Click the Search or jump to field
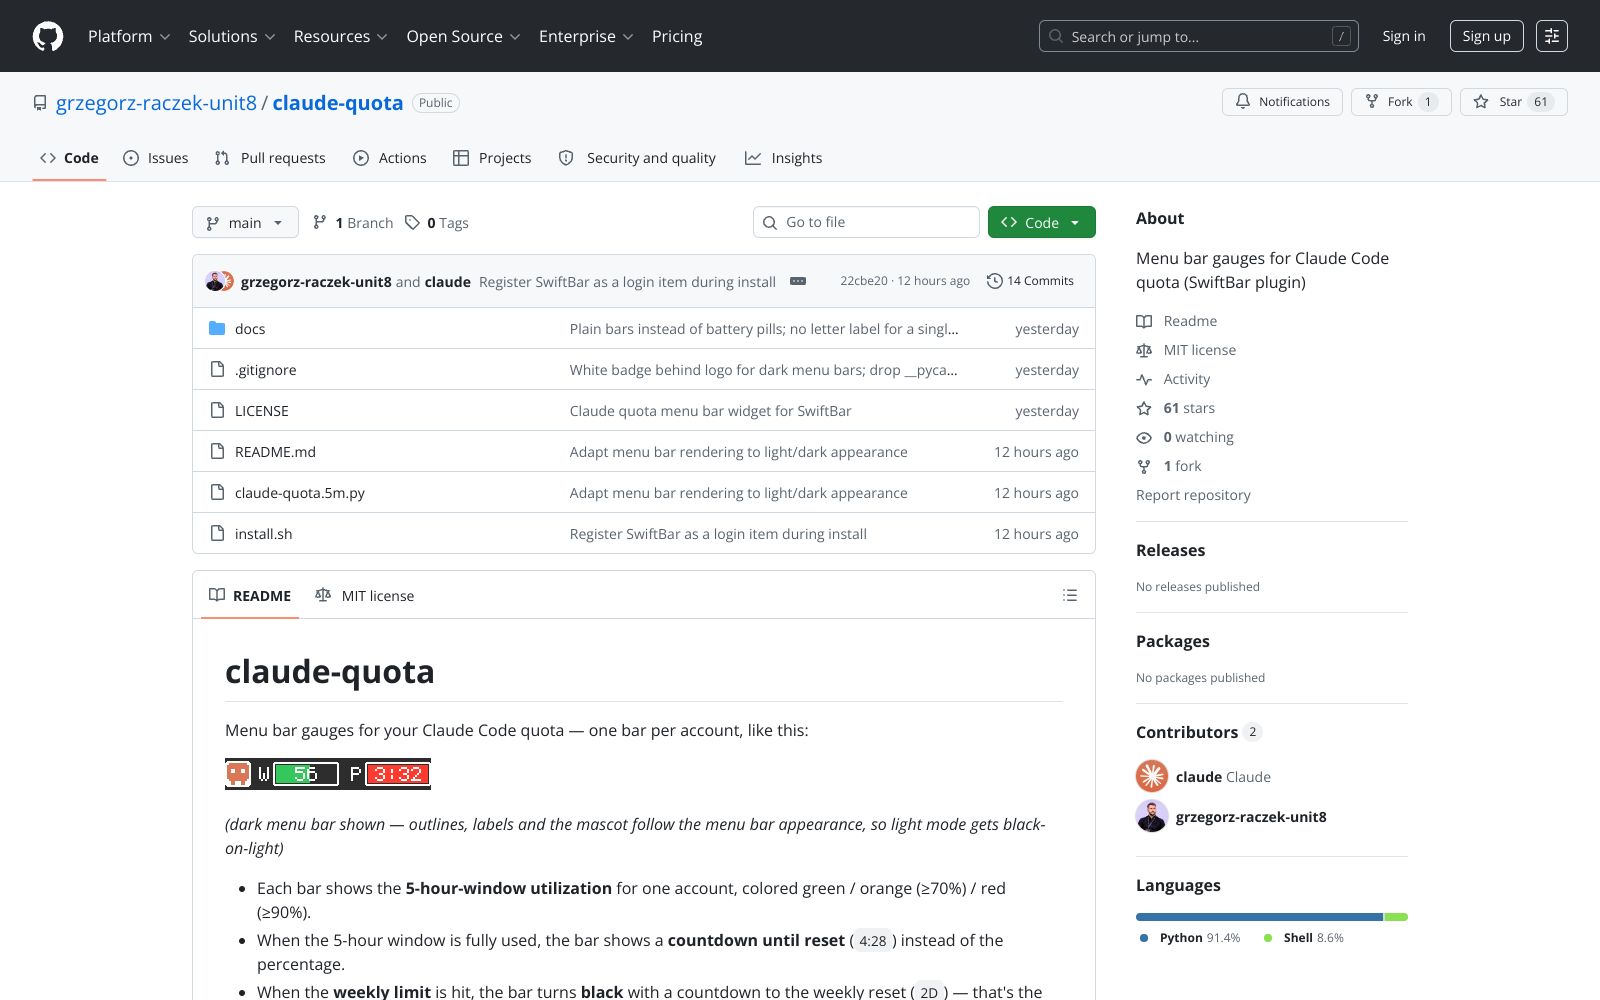 pyautogui.click(x=1198, y=36)
